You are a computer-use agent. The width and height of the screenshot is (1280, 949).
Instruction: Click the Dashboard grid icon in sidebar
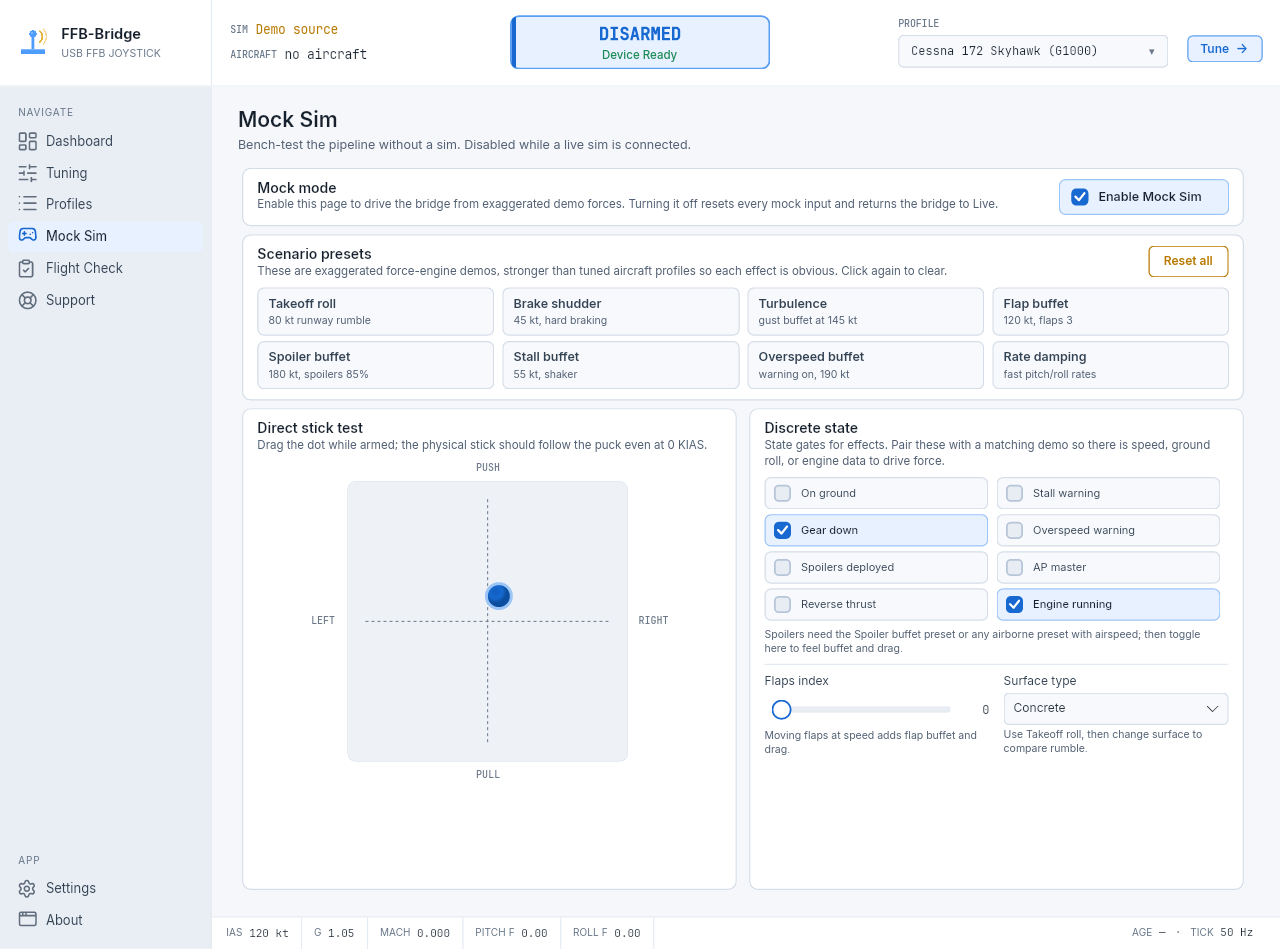[27, 141]
